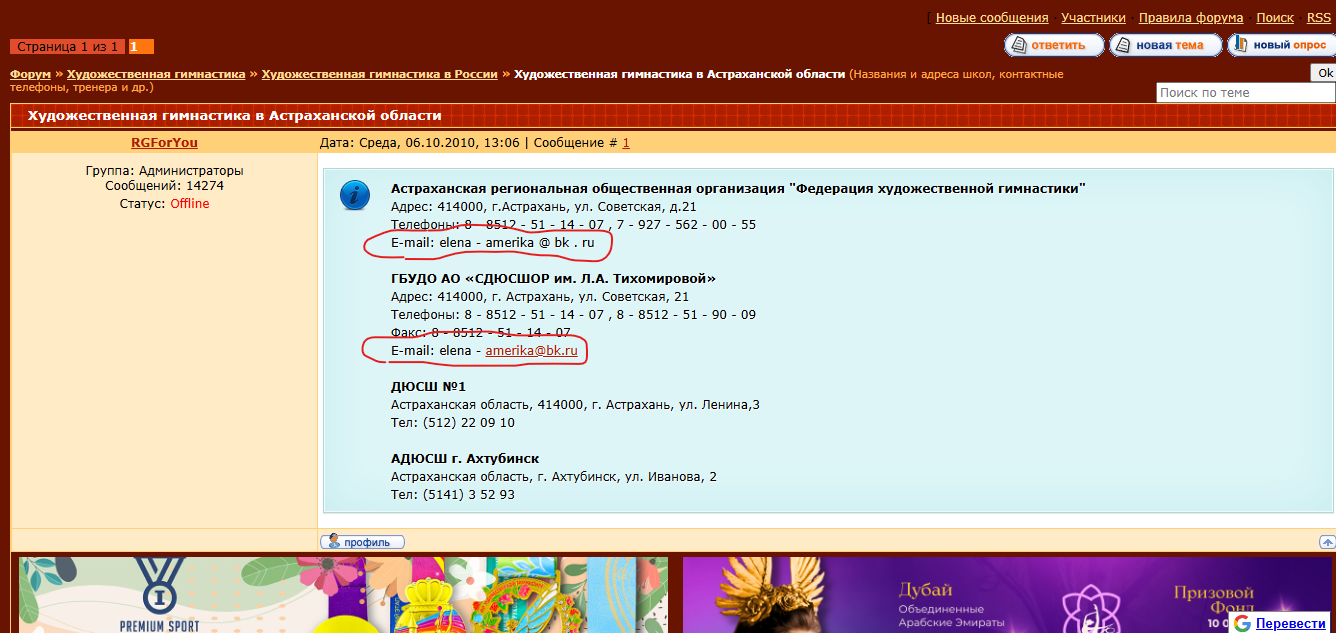The height and width of the screenshot is (633, 1336).
Task: Click the 'Форум' breadcrumb link
Action: (x=30, y=74)
